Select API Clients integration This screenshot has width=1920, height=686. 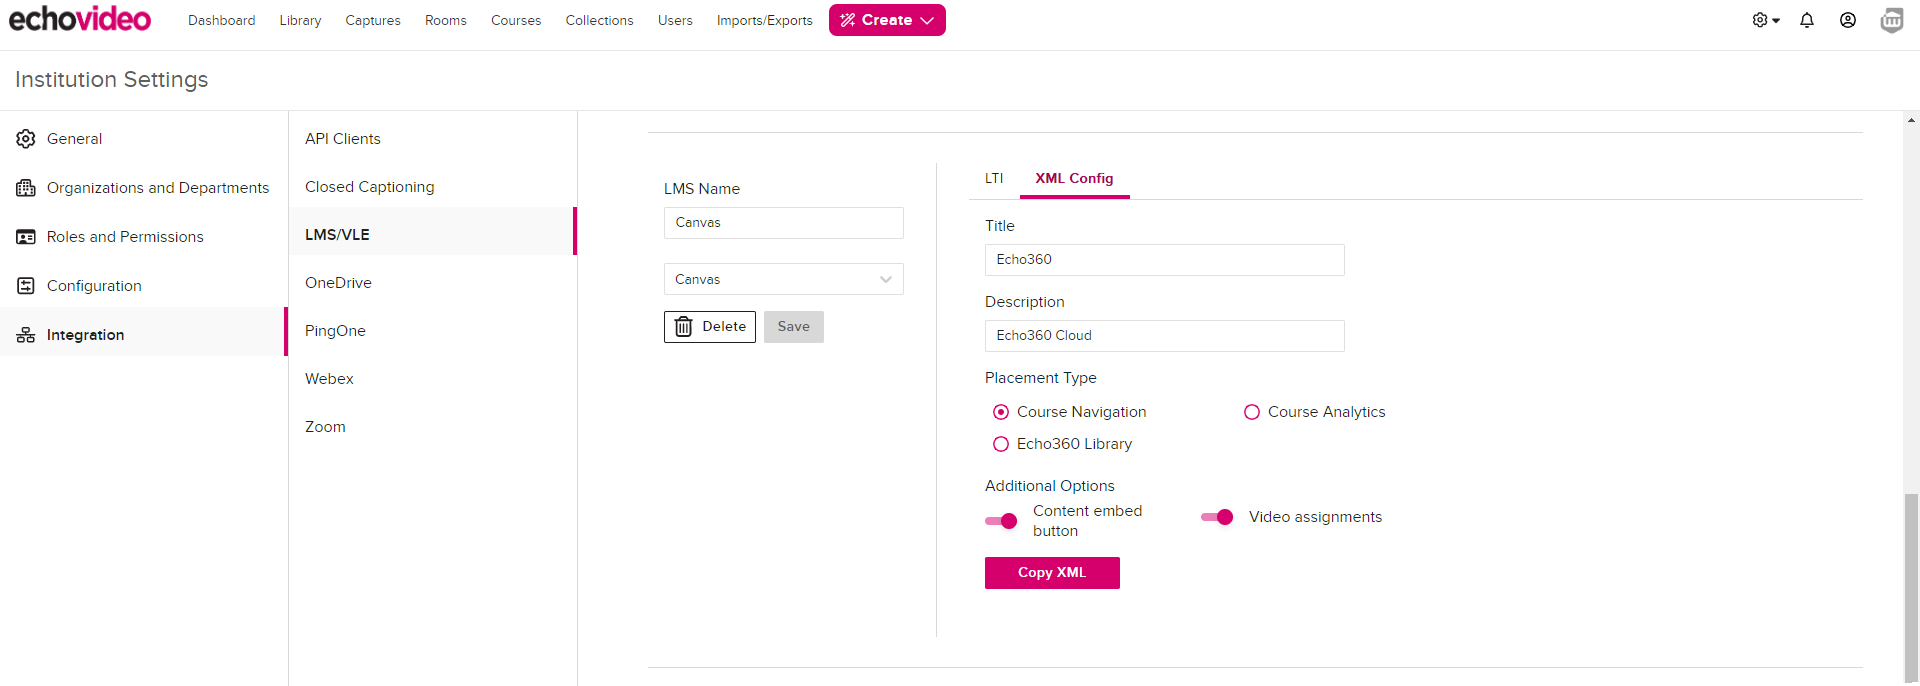(432, 139)
